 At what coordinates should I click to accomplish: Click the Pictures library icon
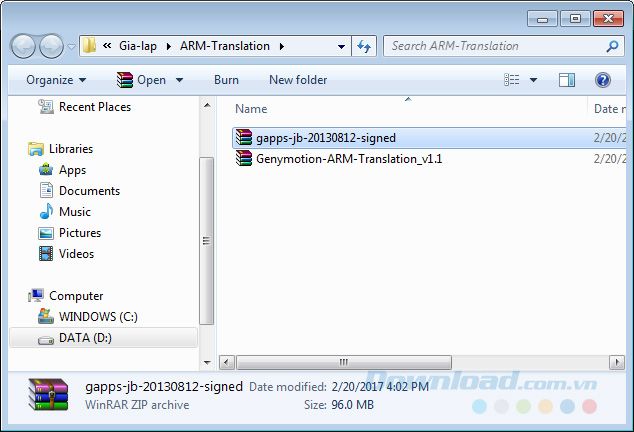point(46,233)
